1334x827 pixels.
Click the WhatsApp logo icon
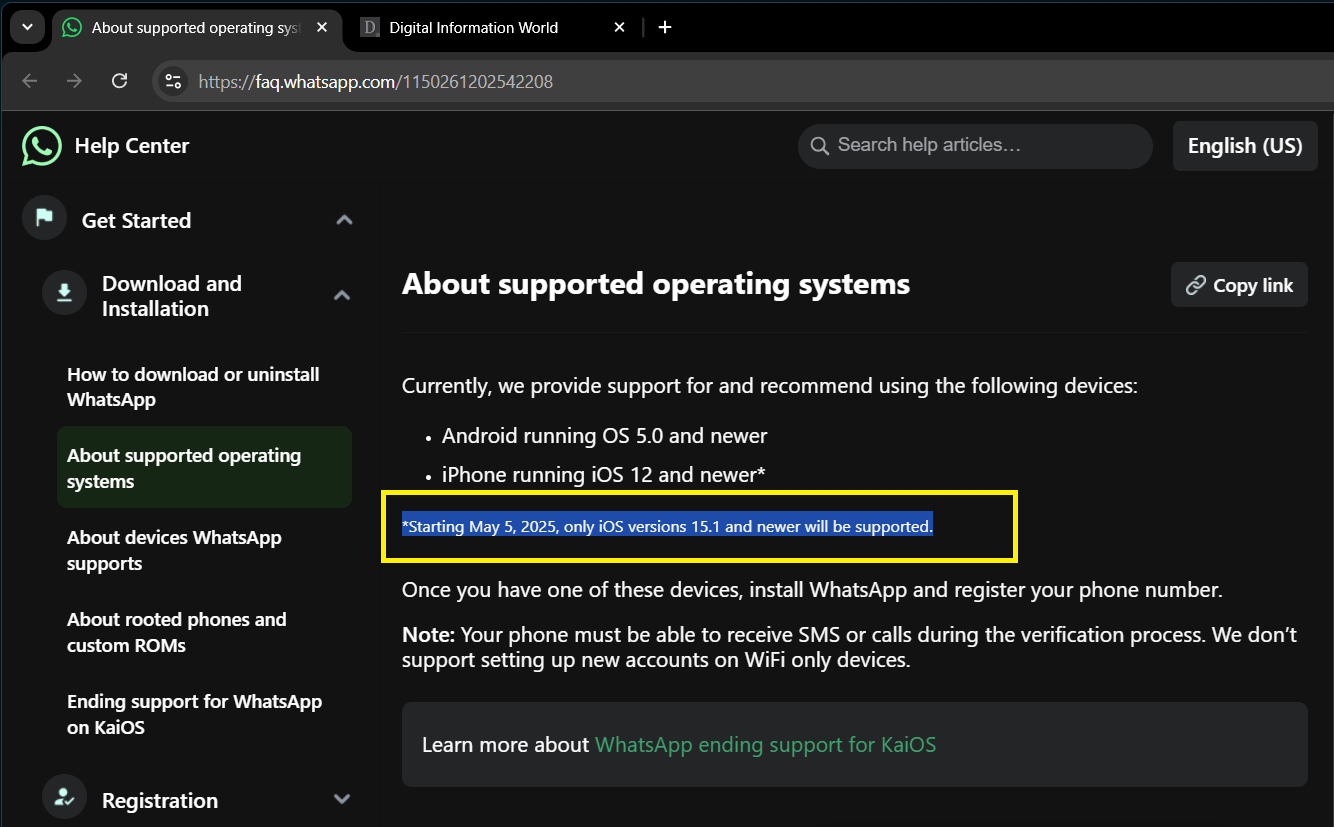pyautogui.click(x=42, y=146)
